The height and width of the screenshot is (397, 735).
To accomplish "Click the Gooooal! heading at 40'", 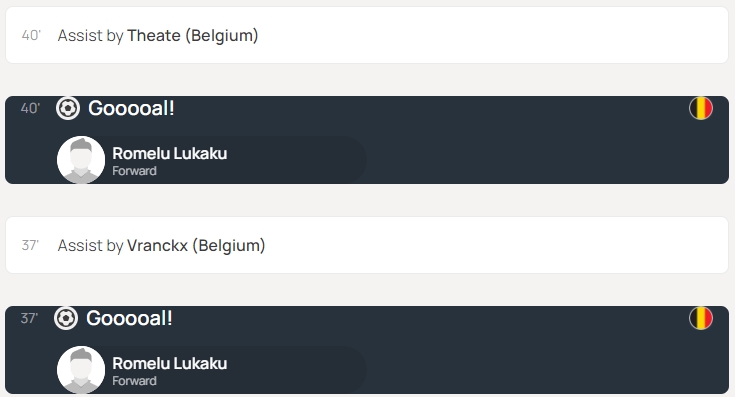I will click(x=131, y=108).
